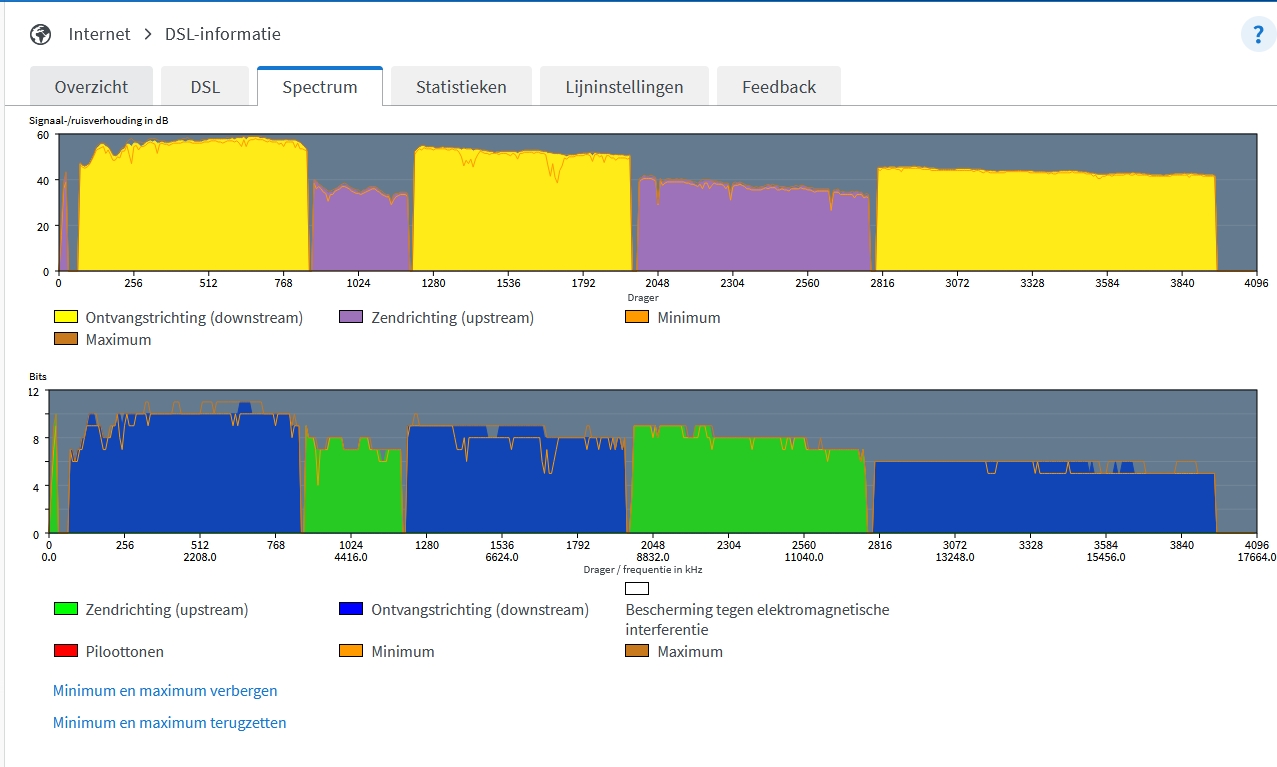Go to the Statistieken tab

click(x=461, y=87)
